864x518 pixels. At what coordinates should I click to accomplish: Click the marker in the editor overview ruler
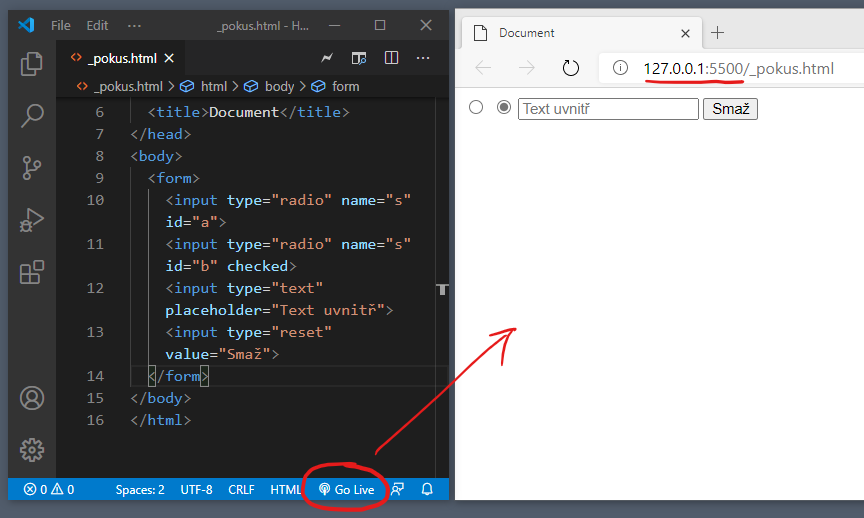(442, 289)
